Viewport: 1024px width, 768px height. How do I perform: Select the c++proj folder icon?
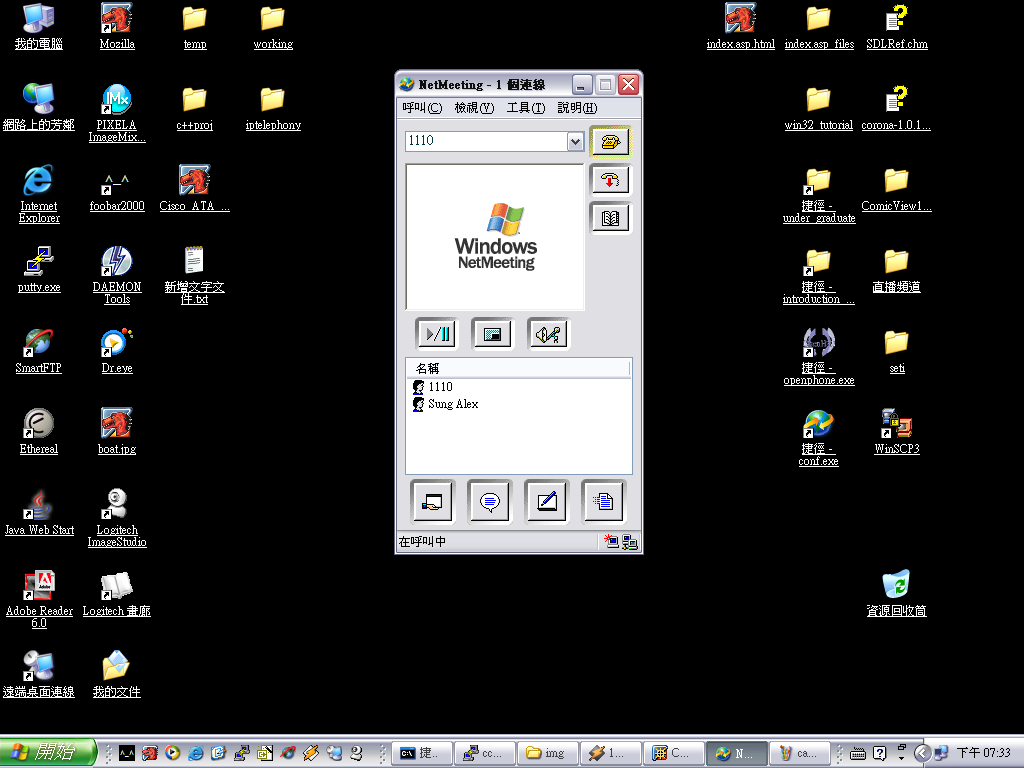195,108
